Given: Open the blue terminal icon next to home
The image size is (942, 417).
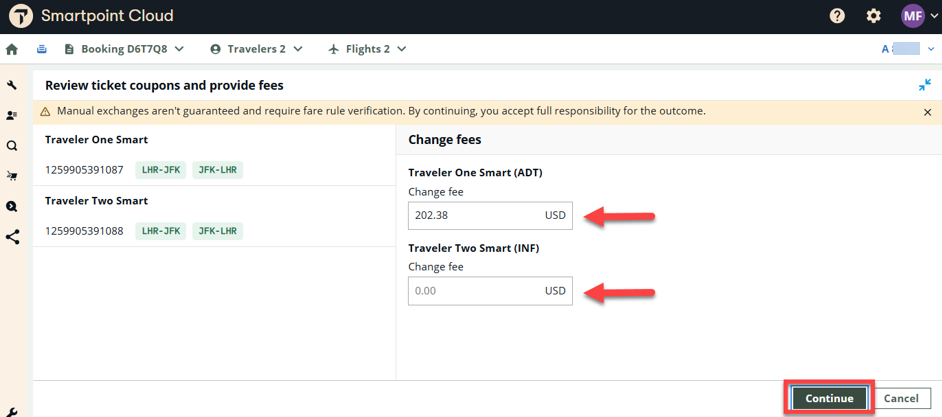Looking at the screenshot, I should 42,49.
